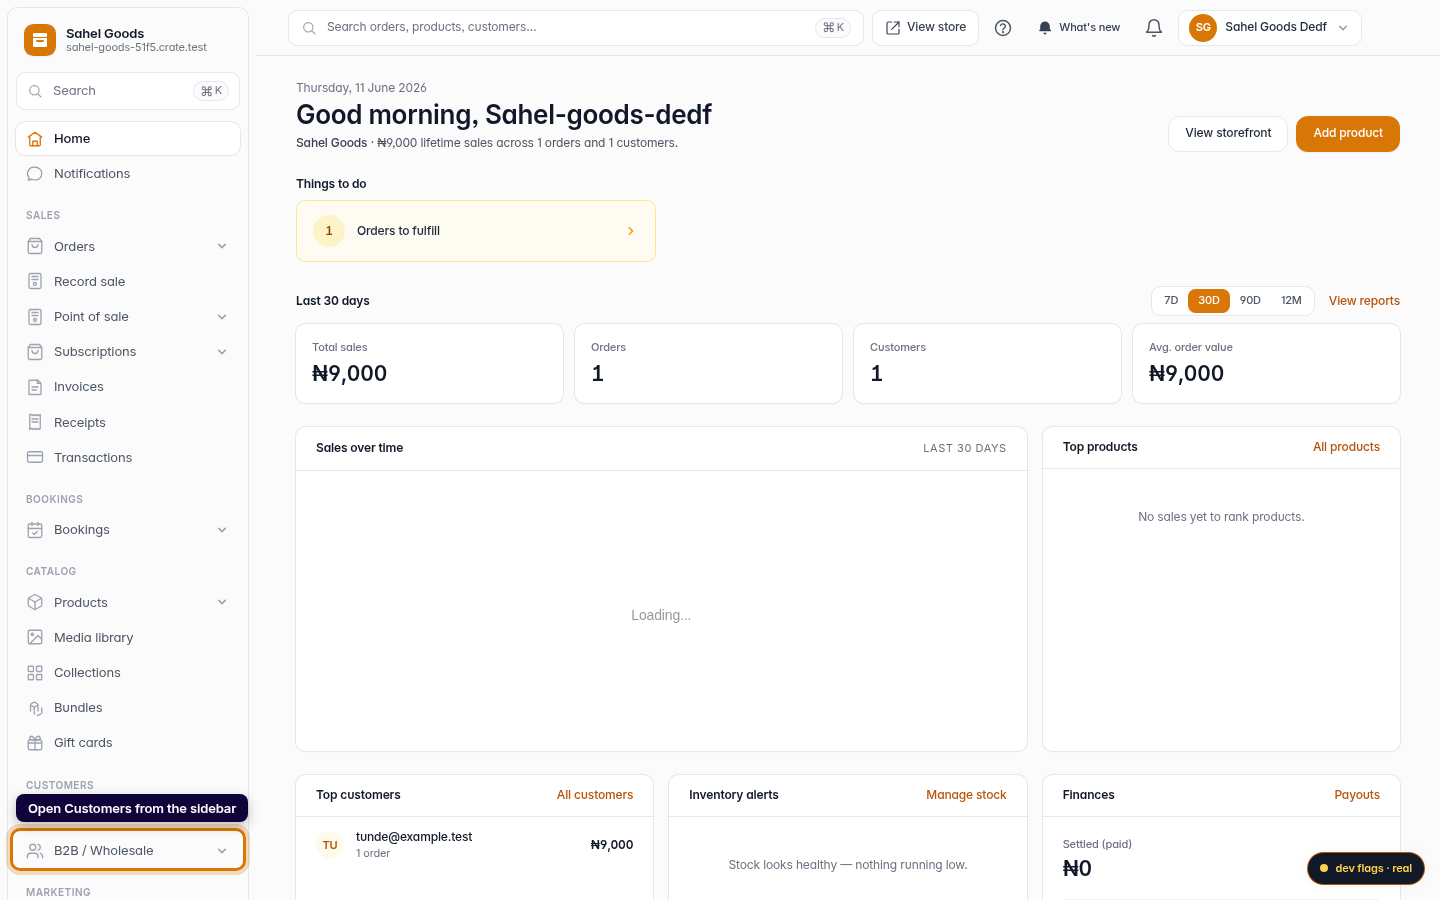Viewport: 1440px width, 900px height.
Task: Click the B2B / Wholesale people icon
Action: [35, 851]
